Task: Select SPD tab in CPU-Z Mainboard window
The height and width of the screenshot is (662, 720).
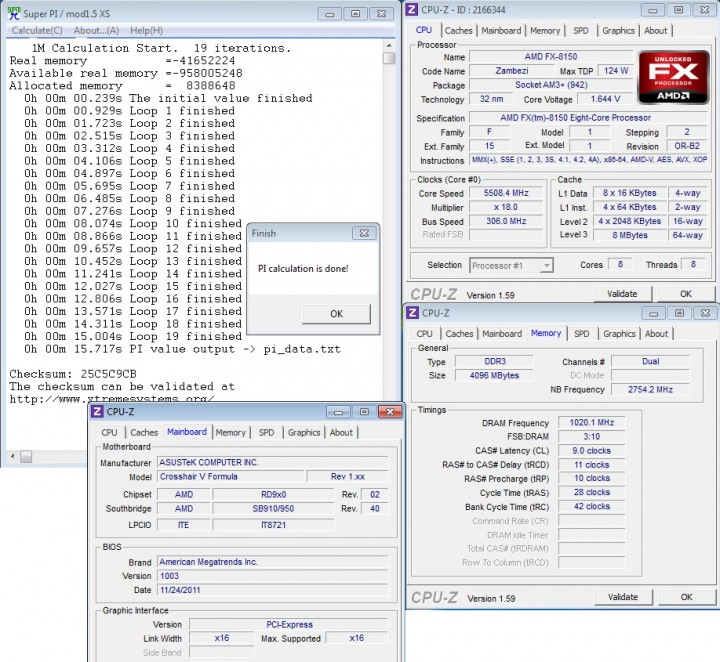Action: pyautogui.click(x=266, y=432)
